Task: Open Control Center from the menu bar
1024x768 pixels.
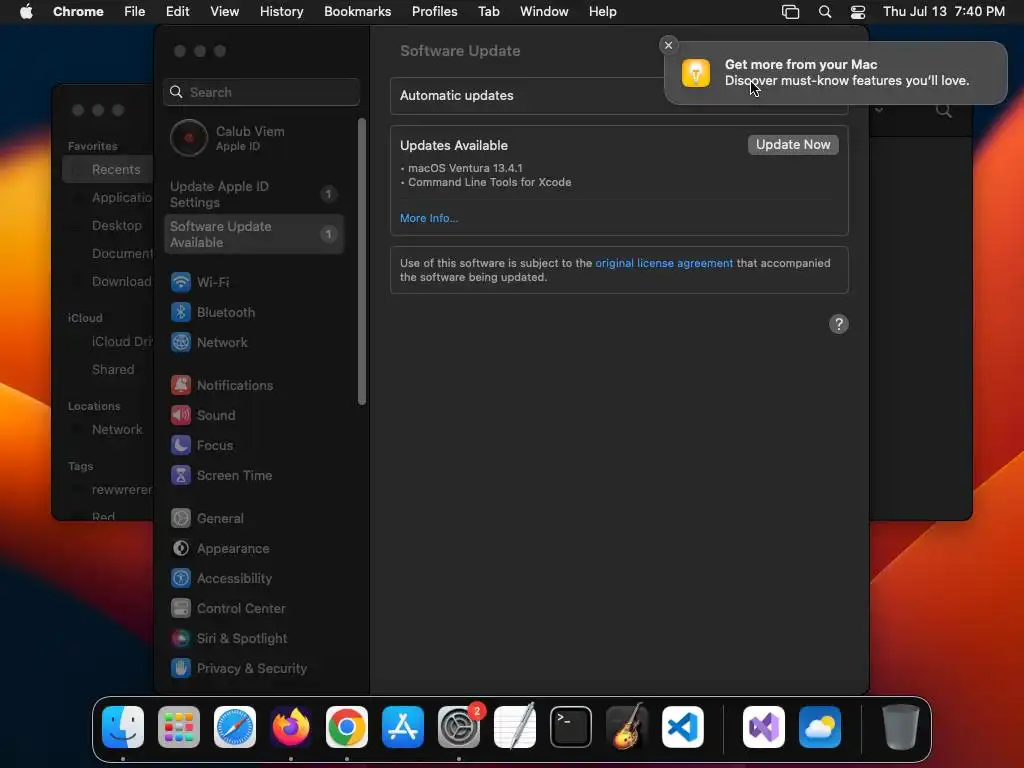Action: coord(857,12)
